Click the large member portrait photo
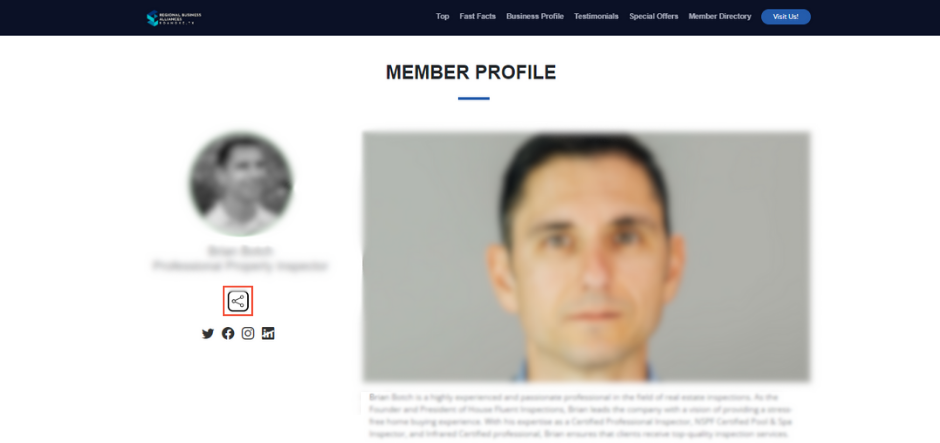Image resolution: width=940 pixels, height=443 pixels. coord(586,257)
